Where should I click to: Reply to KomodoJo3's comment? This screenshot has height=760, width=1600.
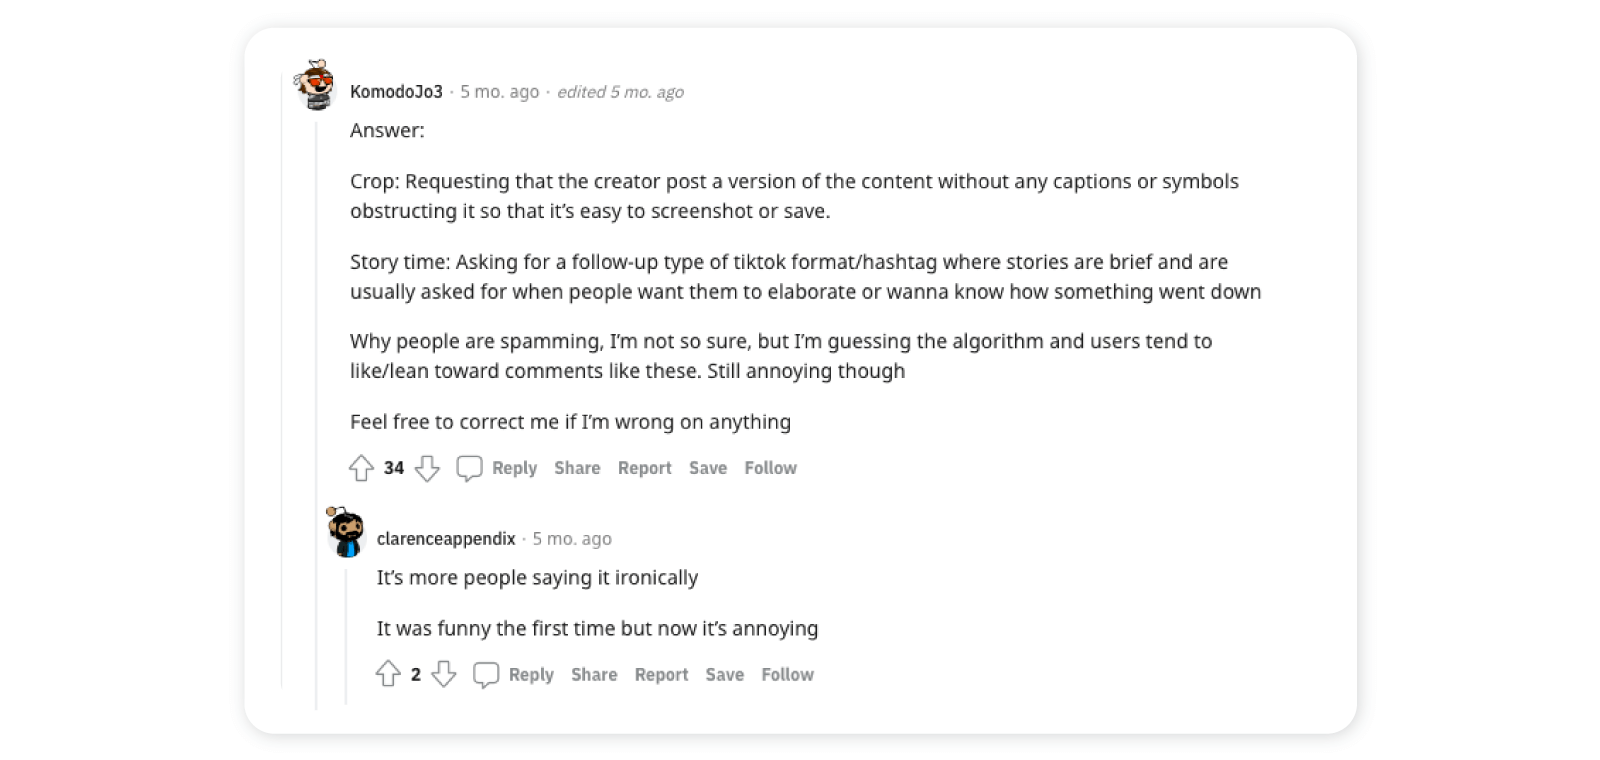(514, 467)
